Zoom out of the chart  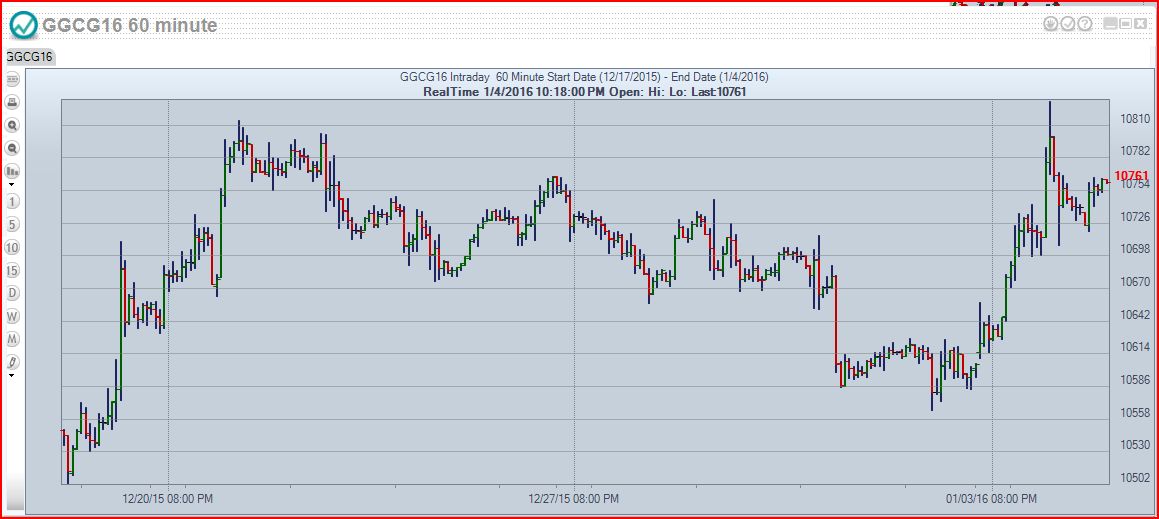click(13, 149)
